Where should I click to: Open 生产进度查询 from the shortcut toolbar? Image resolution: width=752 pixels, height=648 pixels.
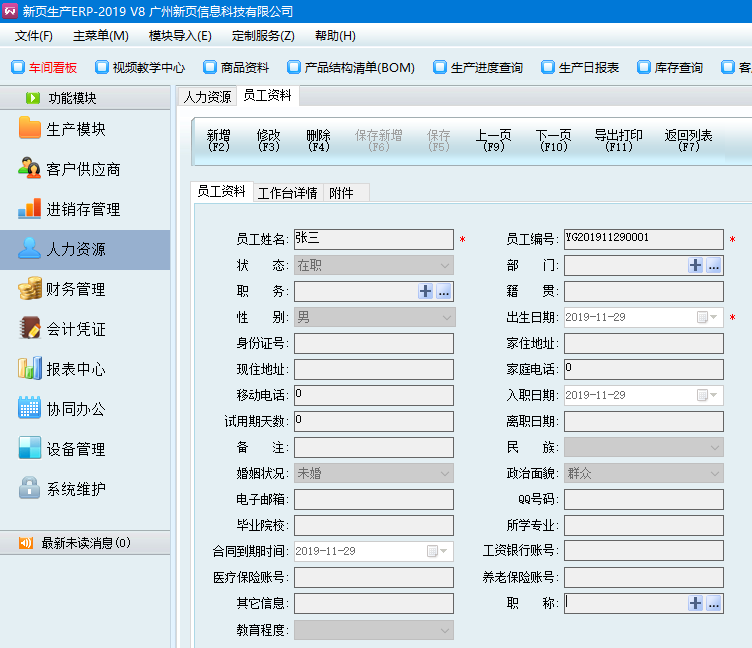pos(478,68)
